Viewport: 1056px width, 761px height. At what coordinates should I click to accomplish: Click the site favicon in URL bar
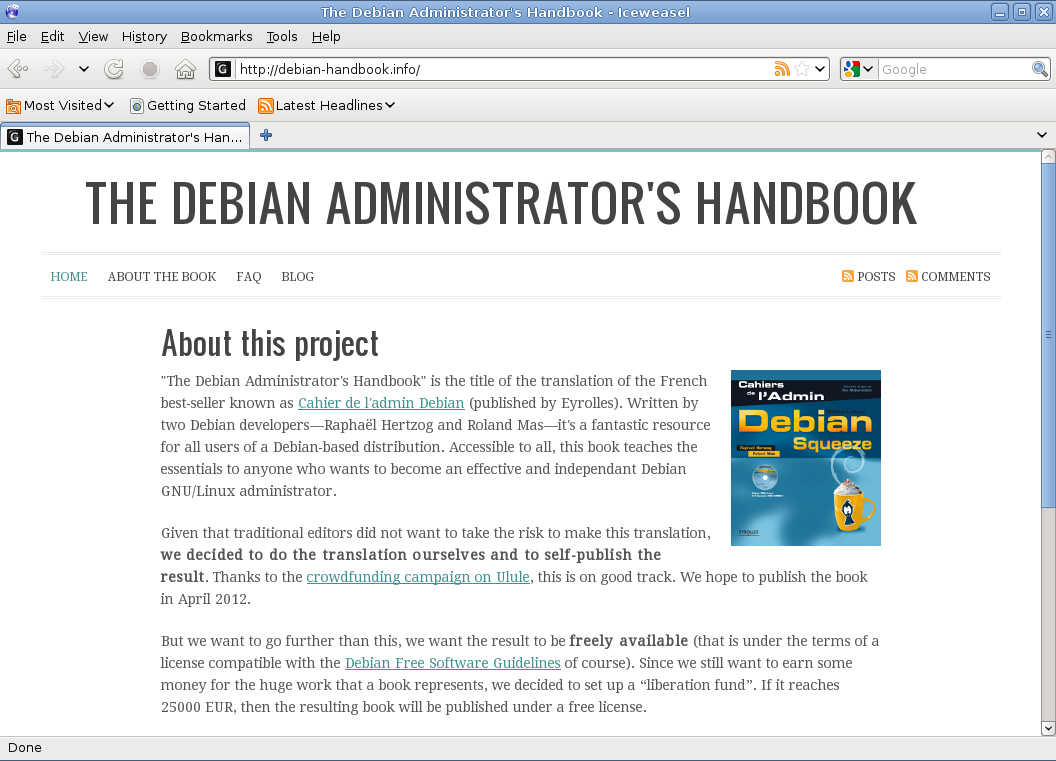[x=223, y=69]
